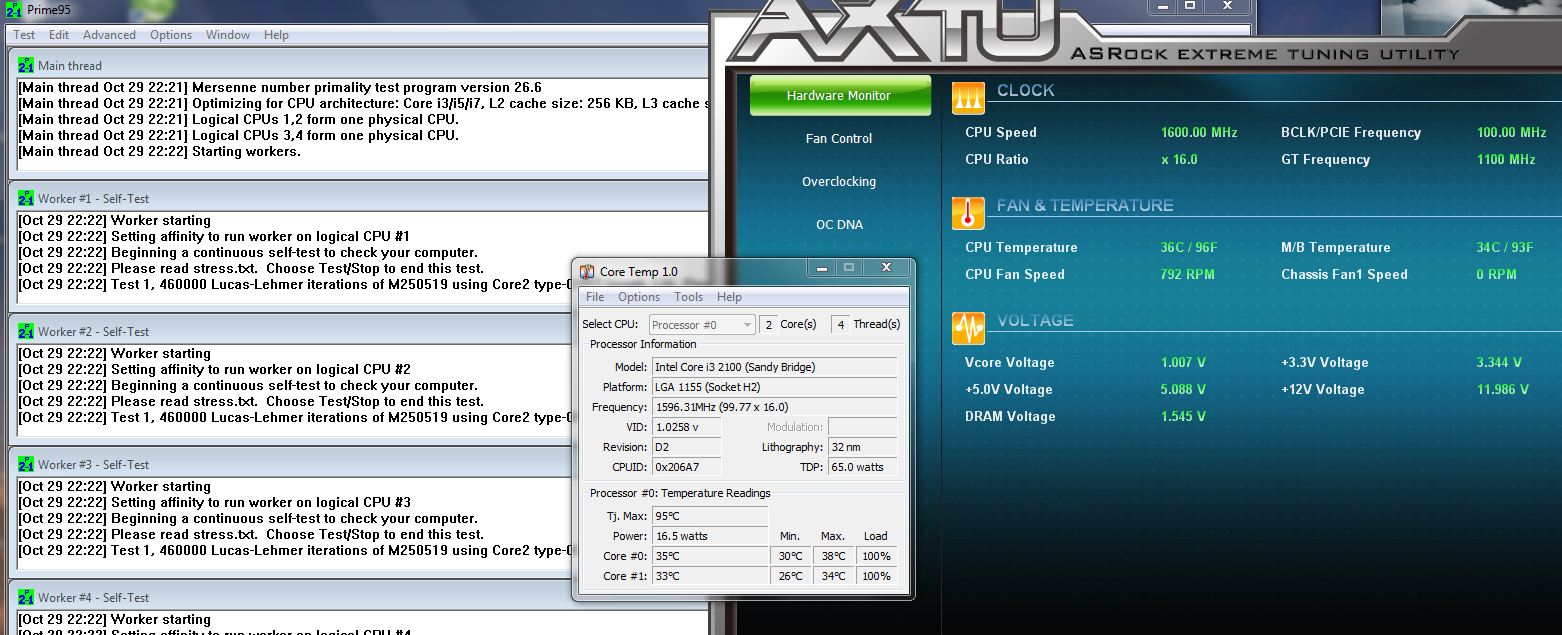This screenshot has width=1562, height=635.
Task: Click the VID value 1.0258 v
Action: tap(686, 427)
